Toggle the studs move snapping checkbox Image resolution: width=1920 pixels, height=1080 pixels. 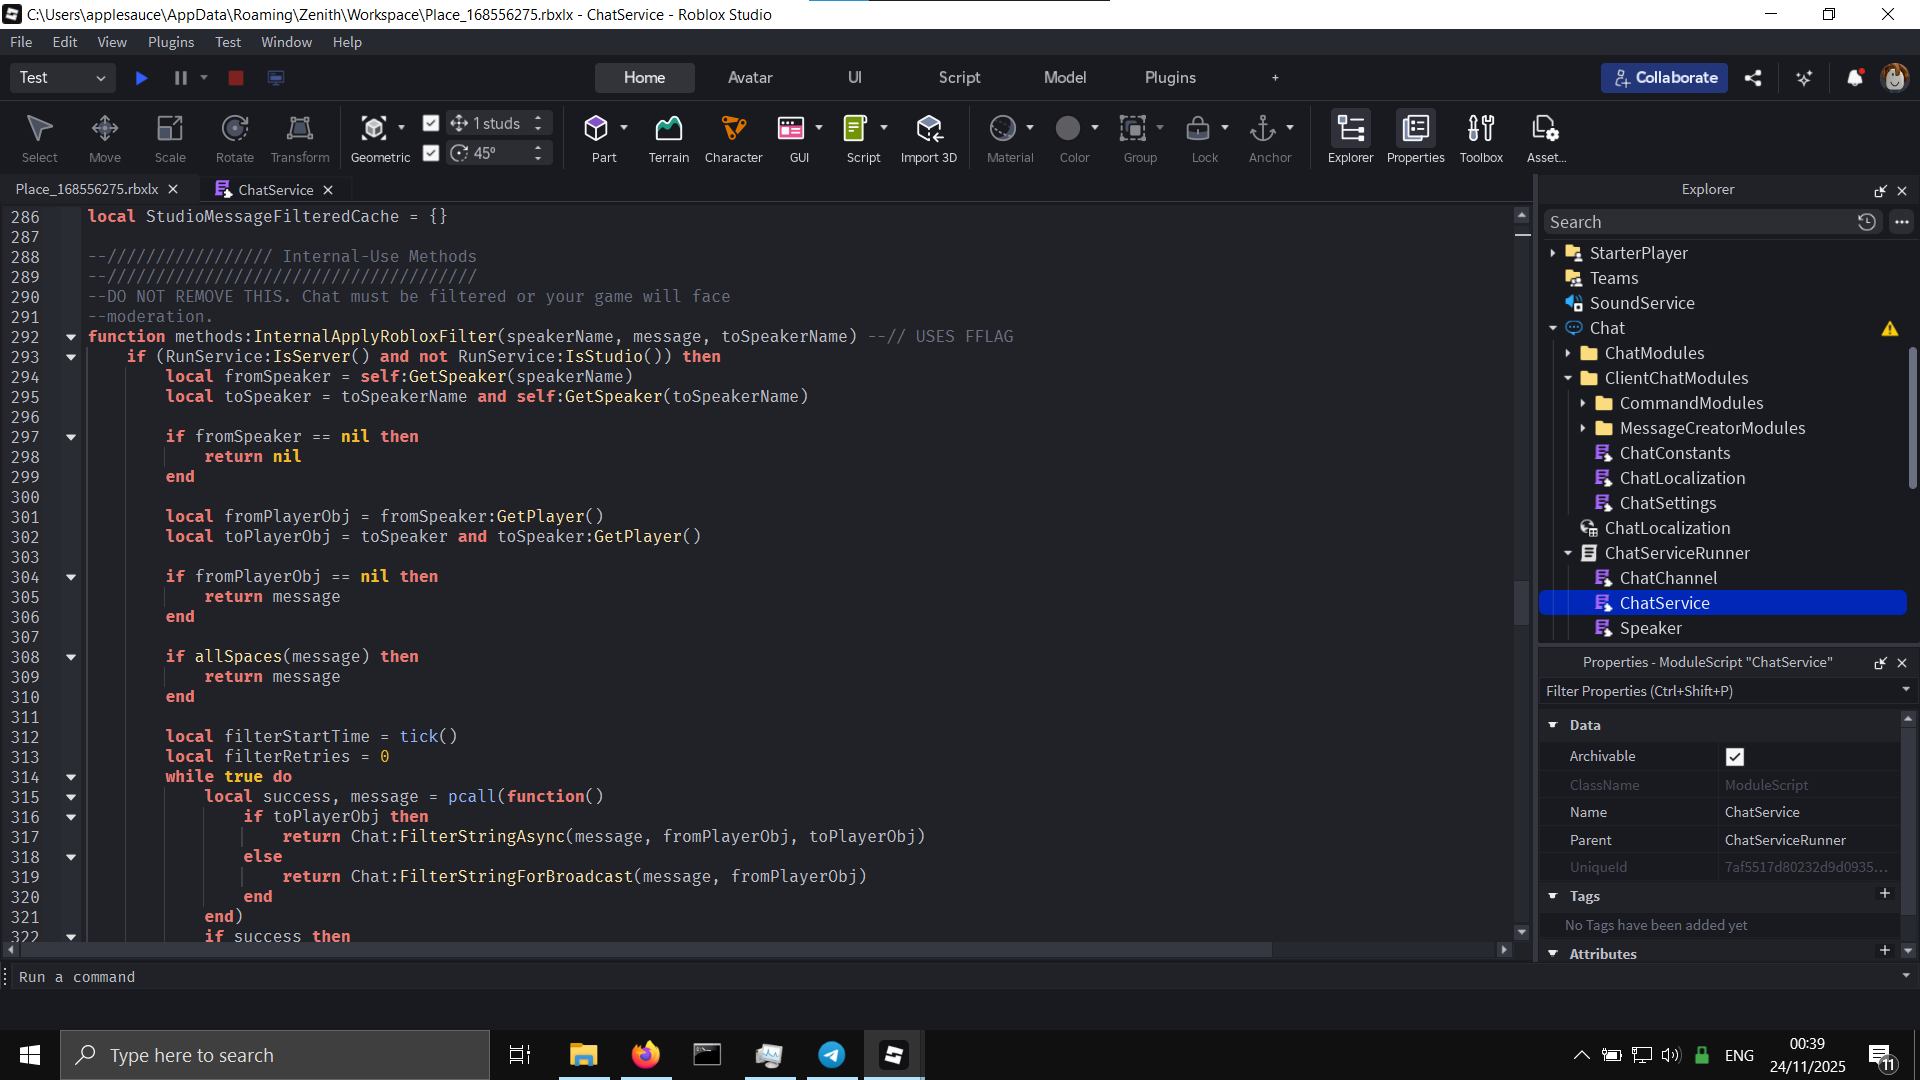point(431,123)
